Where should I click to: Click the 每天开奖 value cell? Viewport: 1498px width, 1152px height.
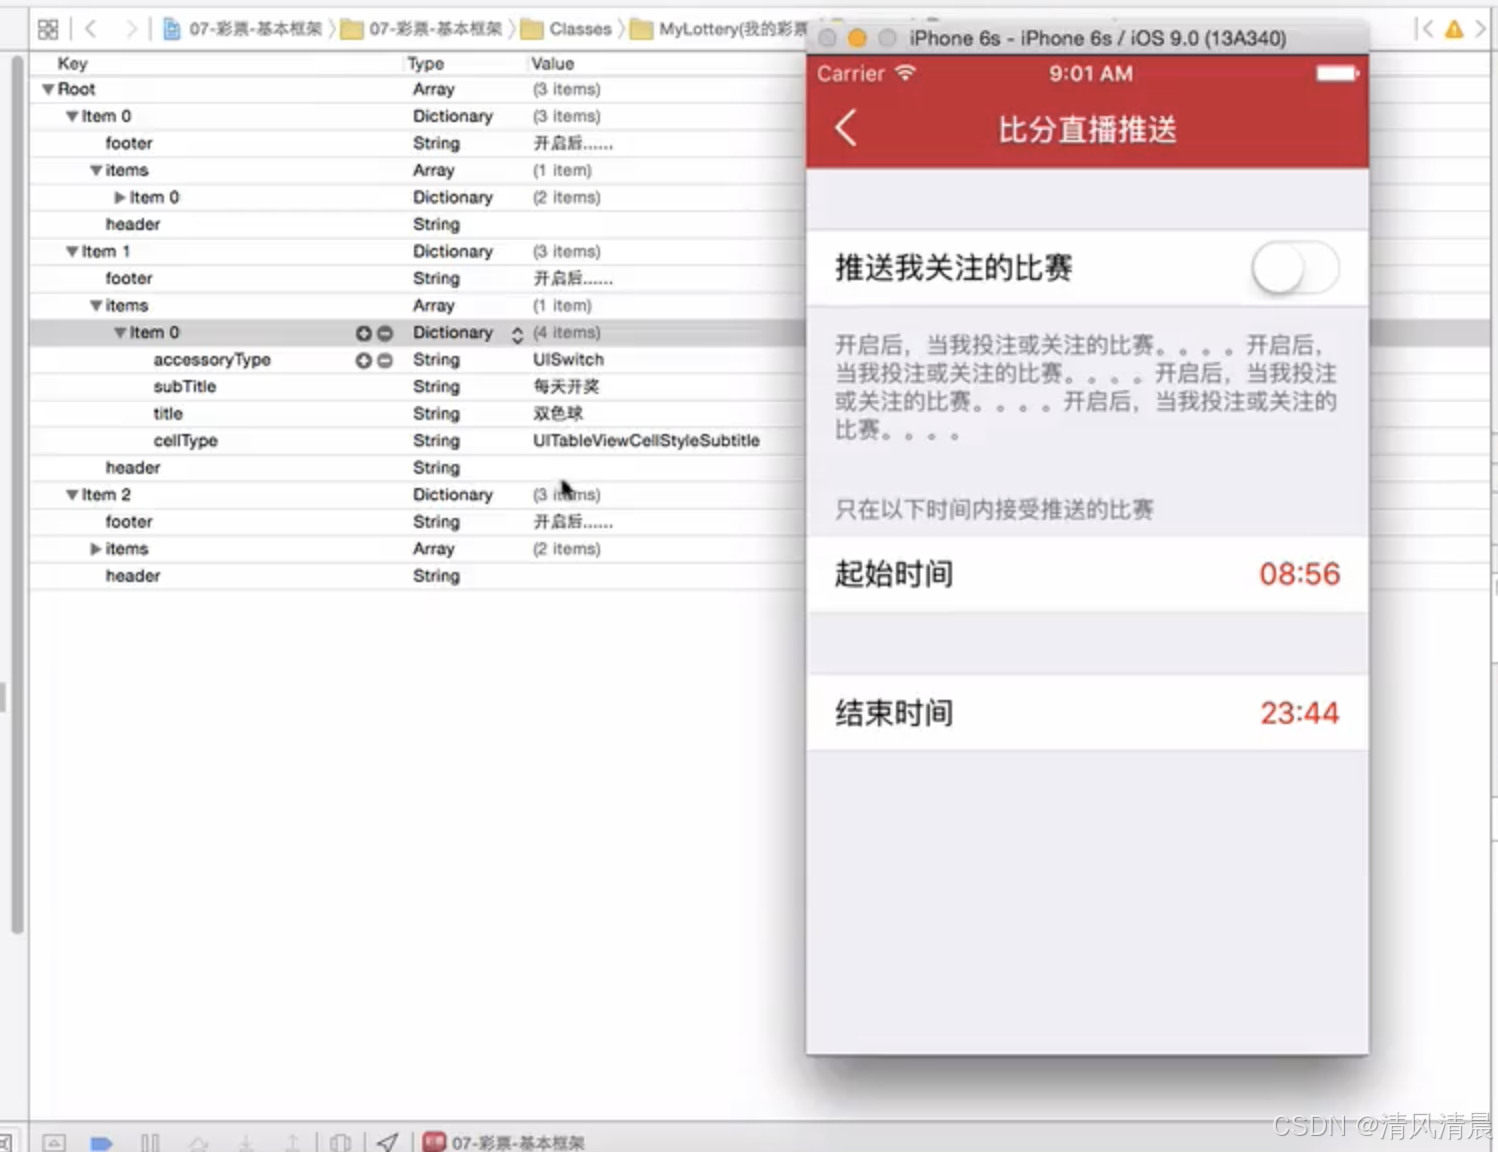pyautogui.click(x=566, y=386)
